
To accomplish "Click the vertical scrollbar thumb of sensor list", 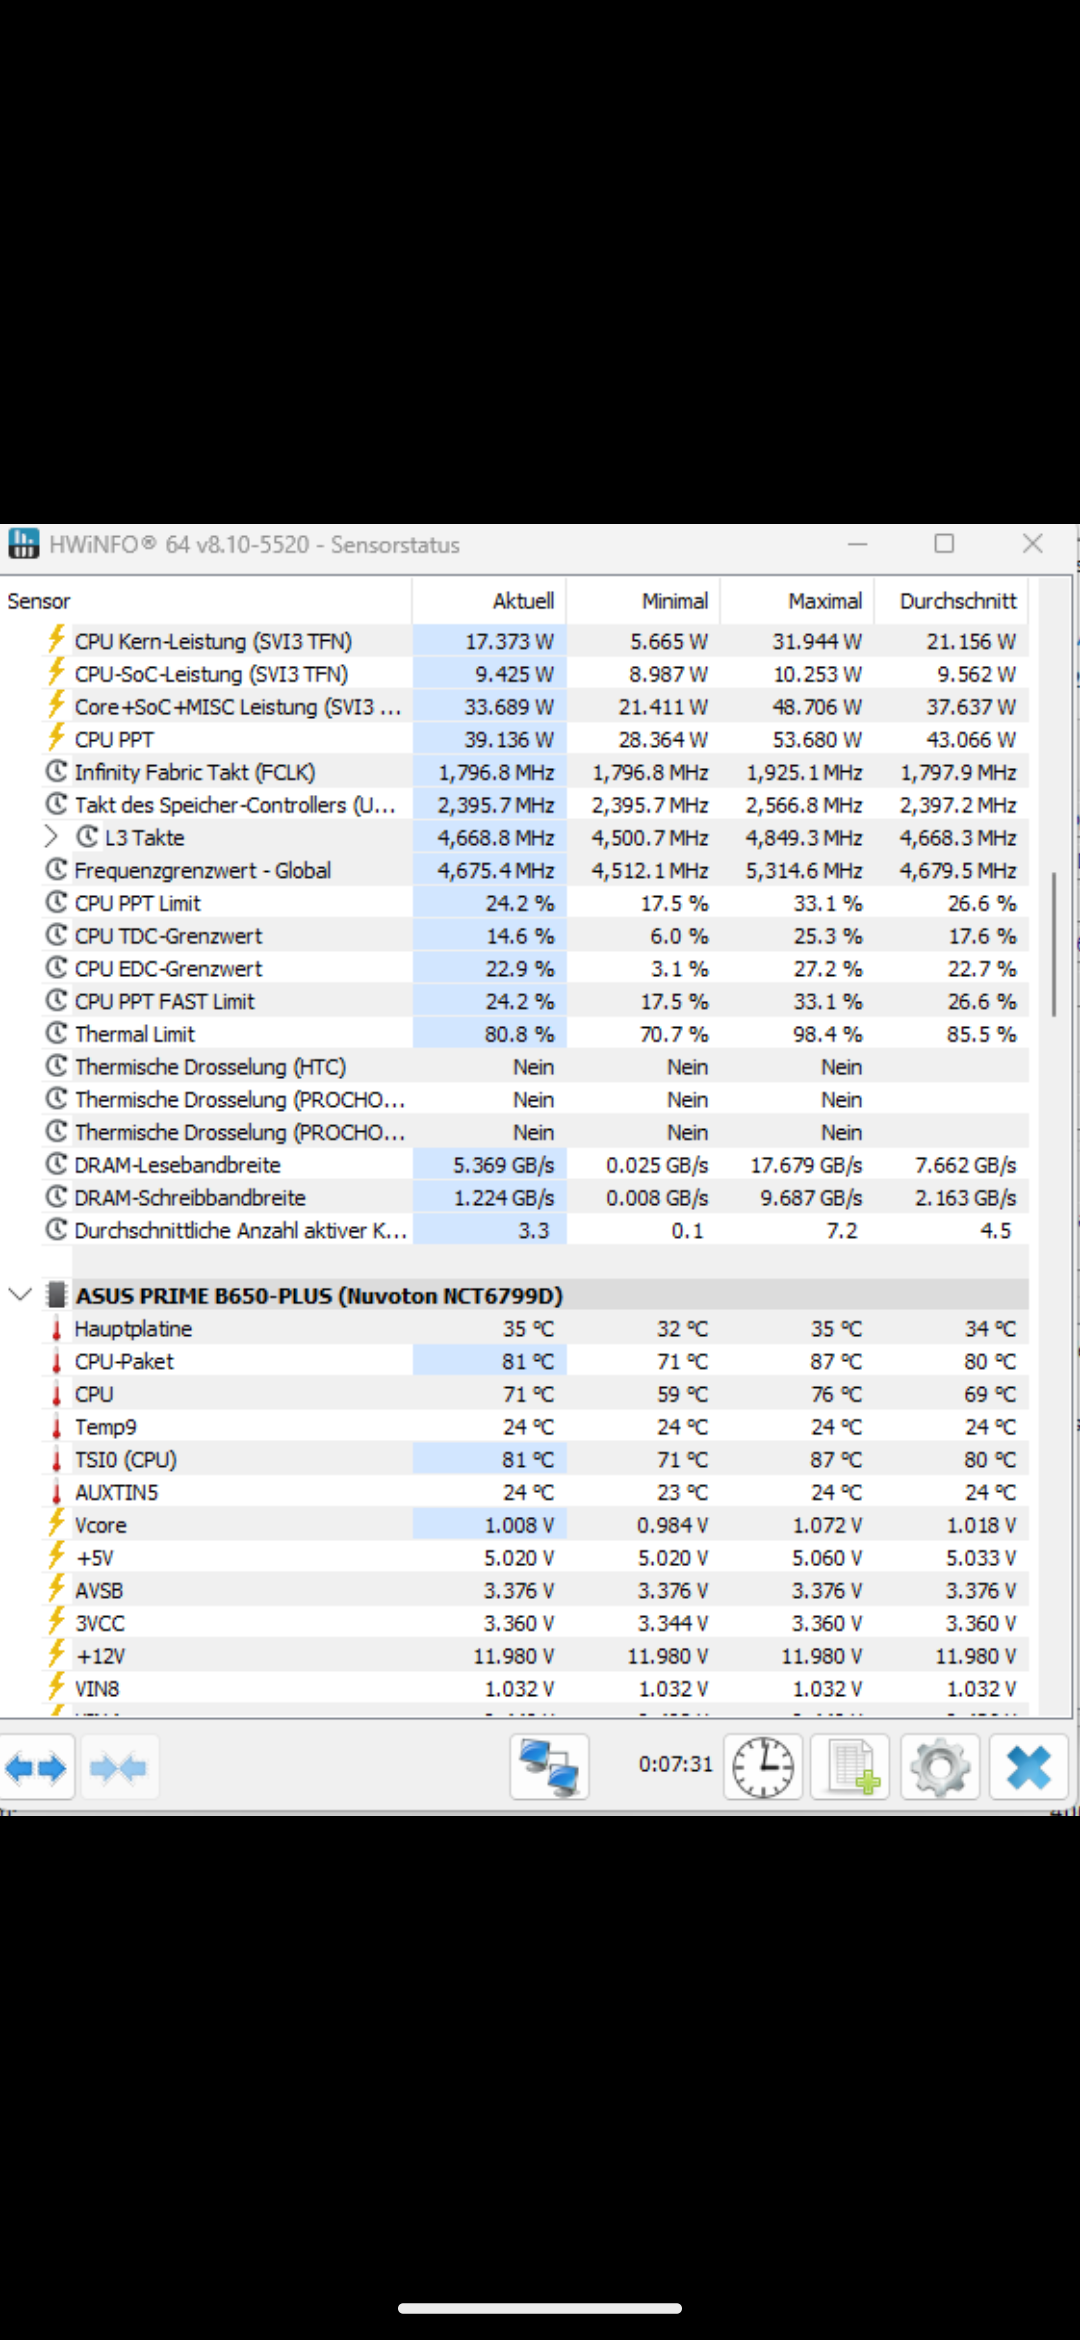I will click(1053, 944).
